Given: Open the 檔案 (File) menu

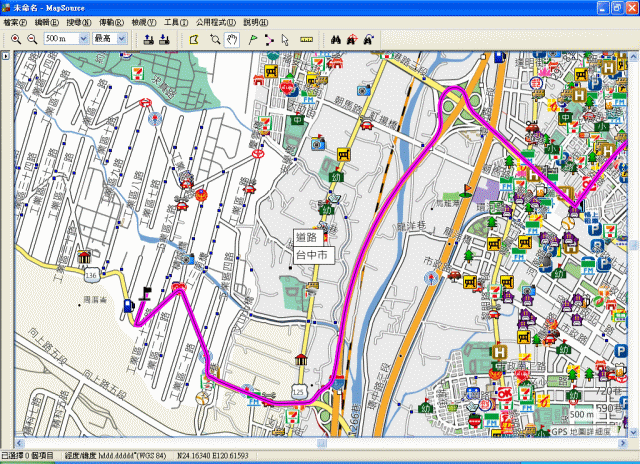Looking at the screenshot, I should tap(15, 22).
